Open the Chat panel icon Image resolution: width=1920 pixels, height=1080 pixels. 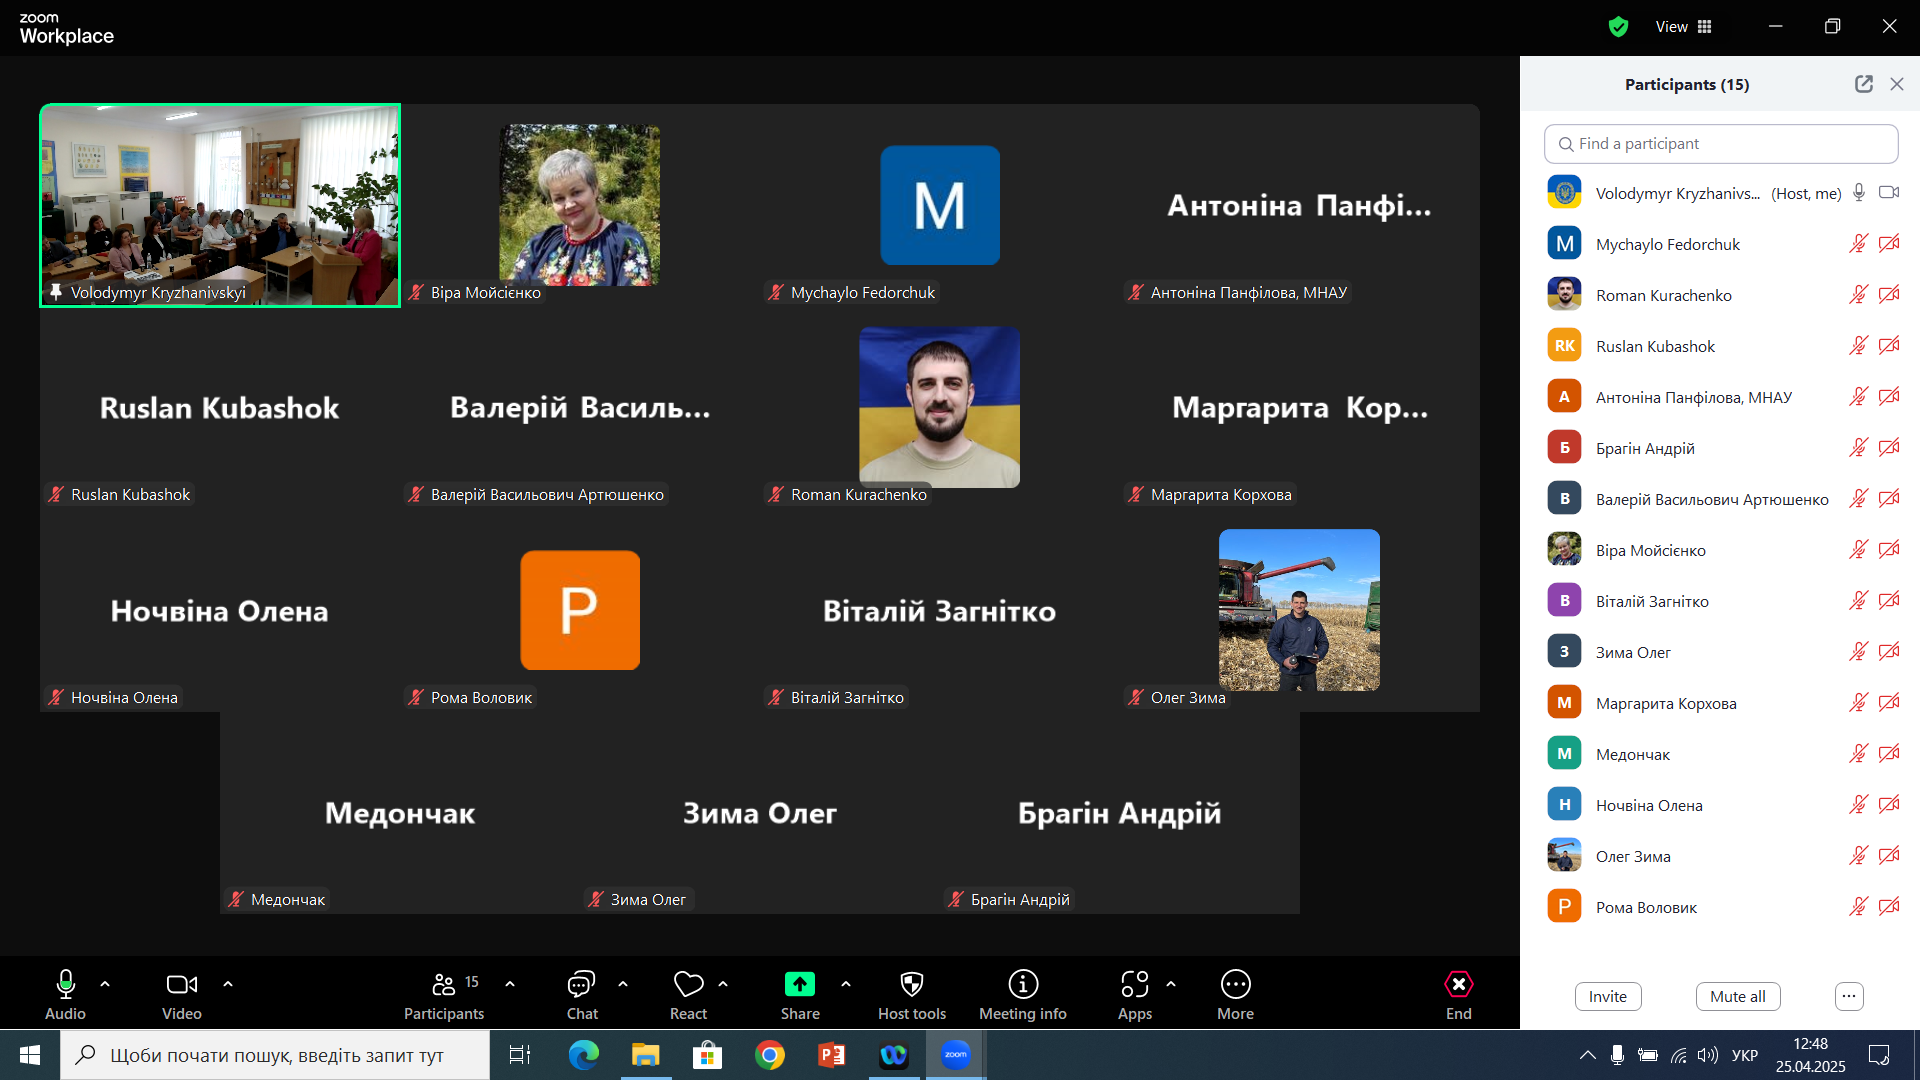point(581,985)
